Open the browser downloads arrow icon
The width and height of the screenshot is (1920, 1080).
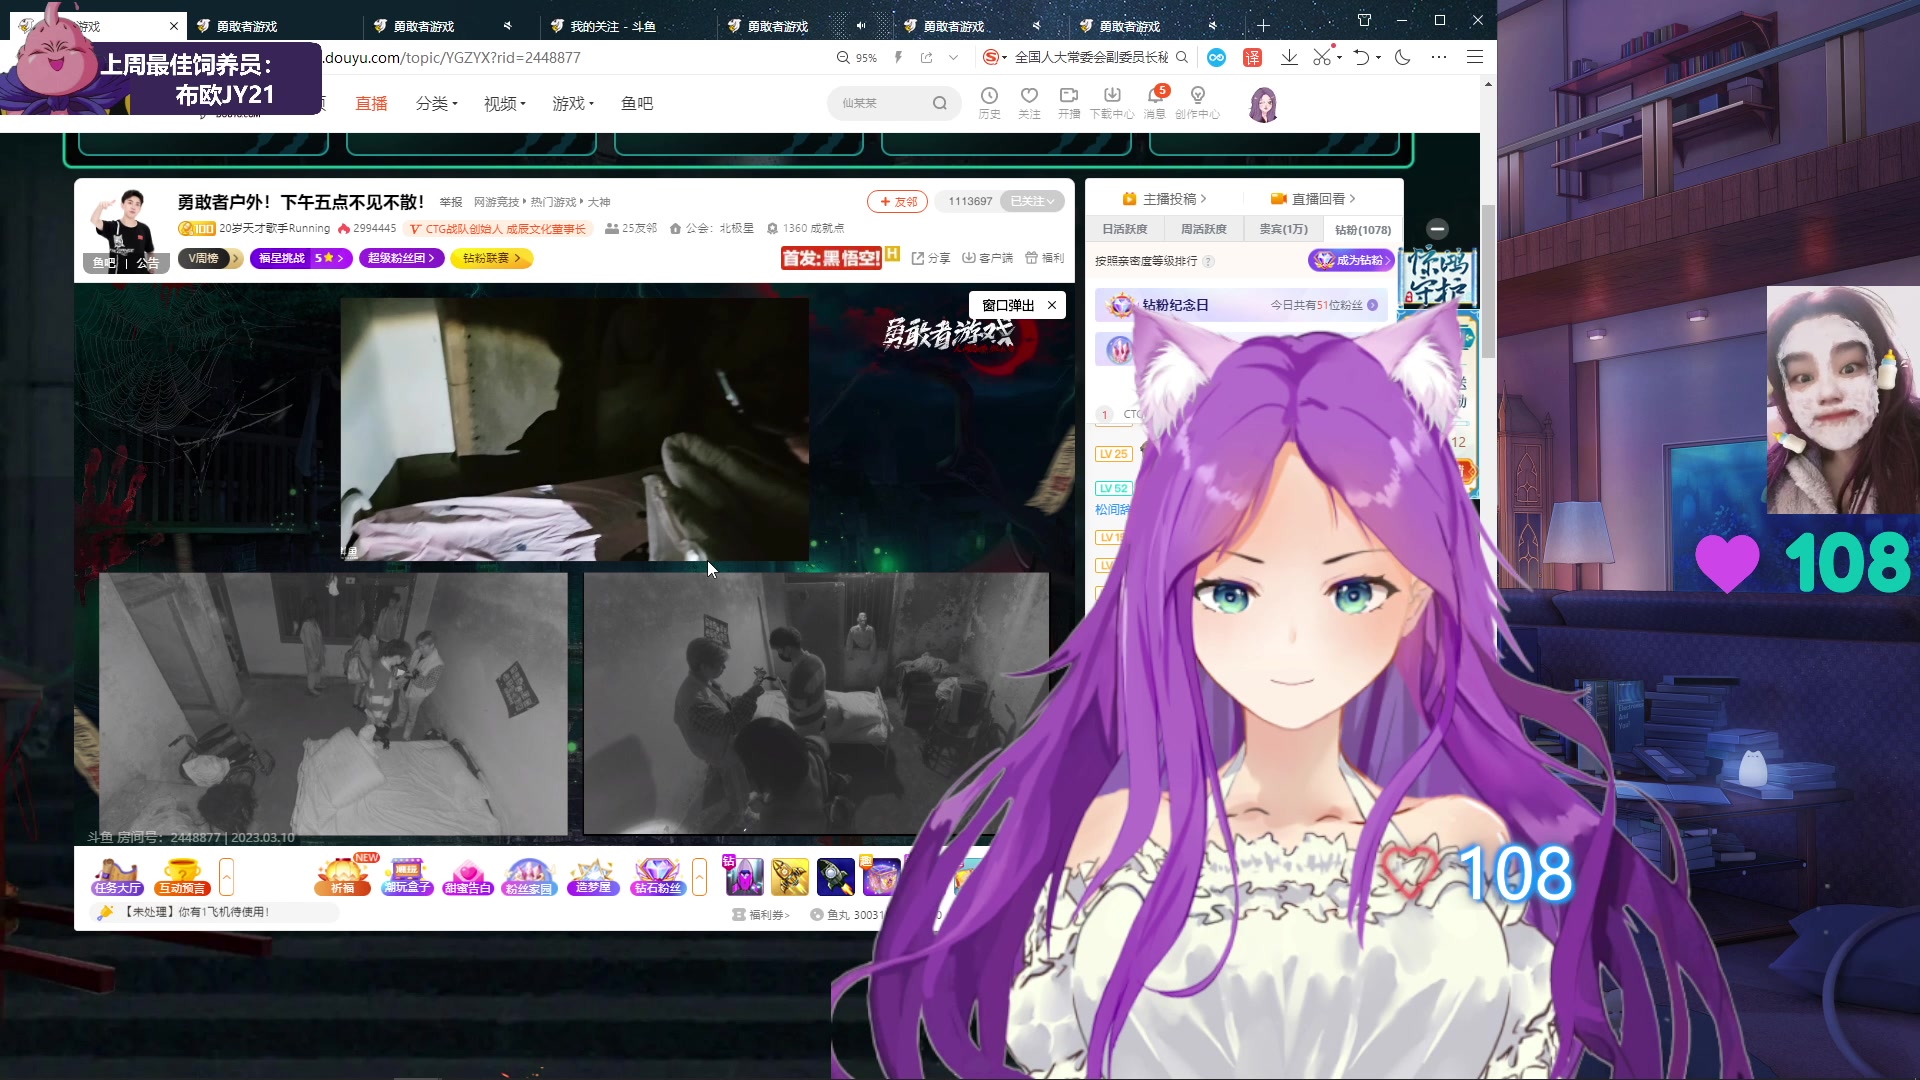1289,57
